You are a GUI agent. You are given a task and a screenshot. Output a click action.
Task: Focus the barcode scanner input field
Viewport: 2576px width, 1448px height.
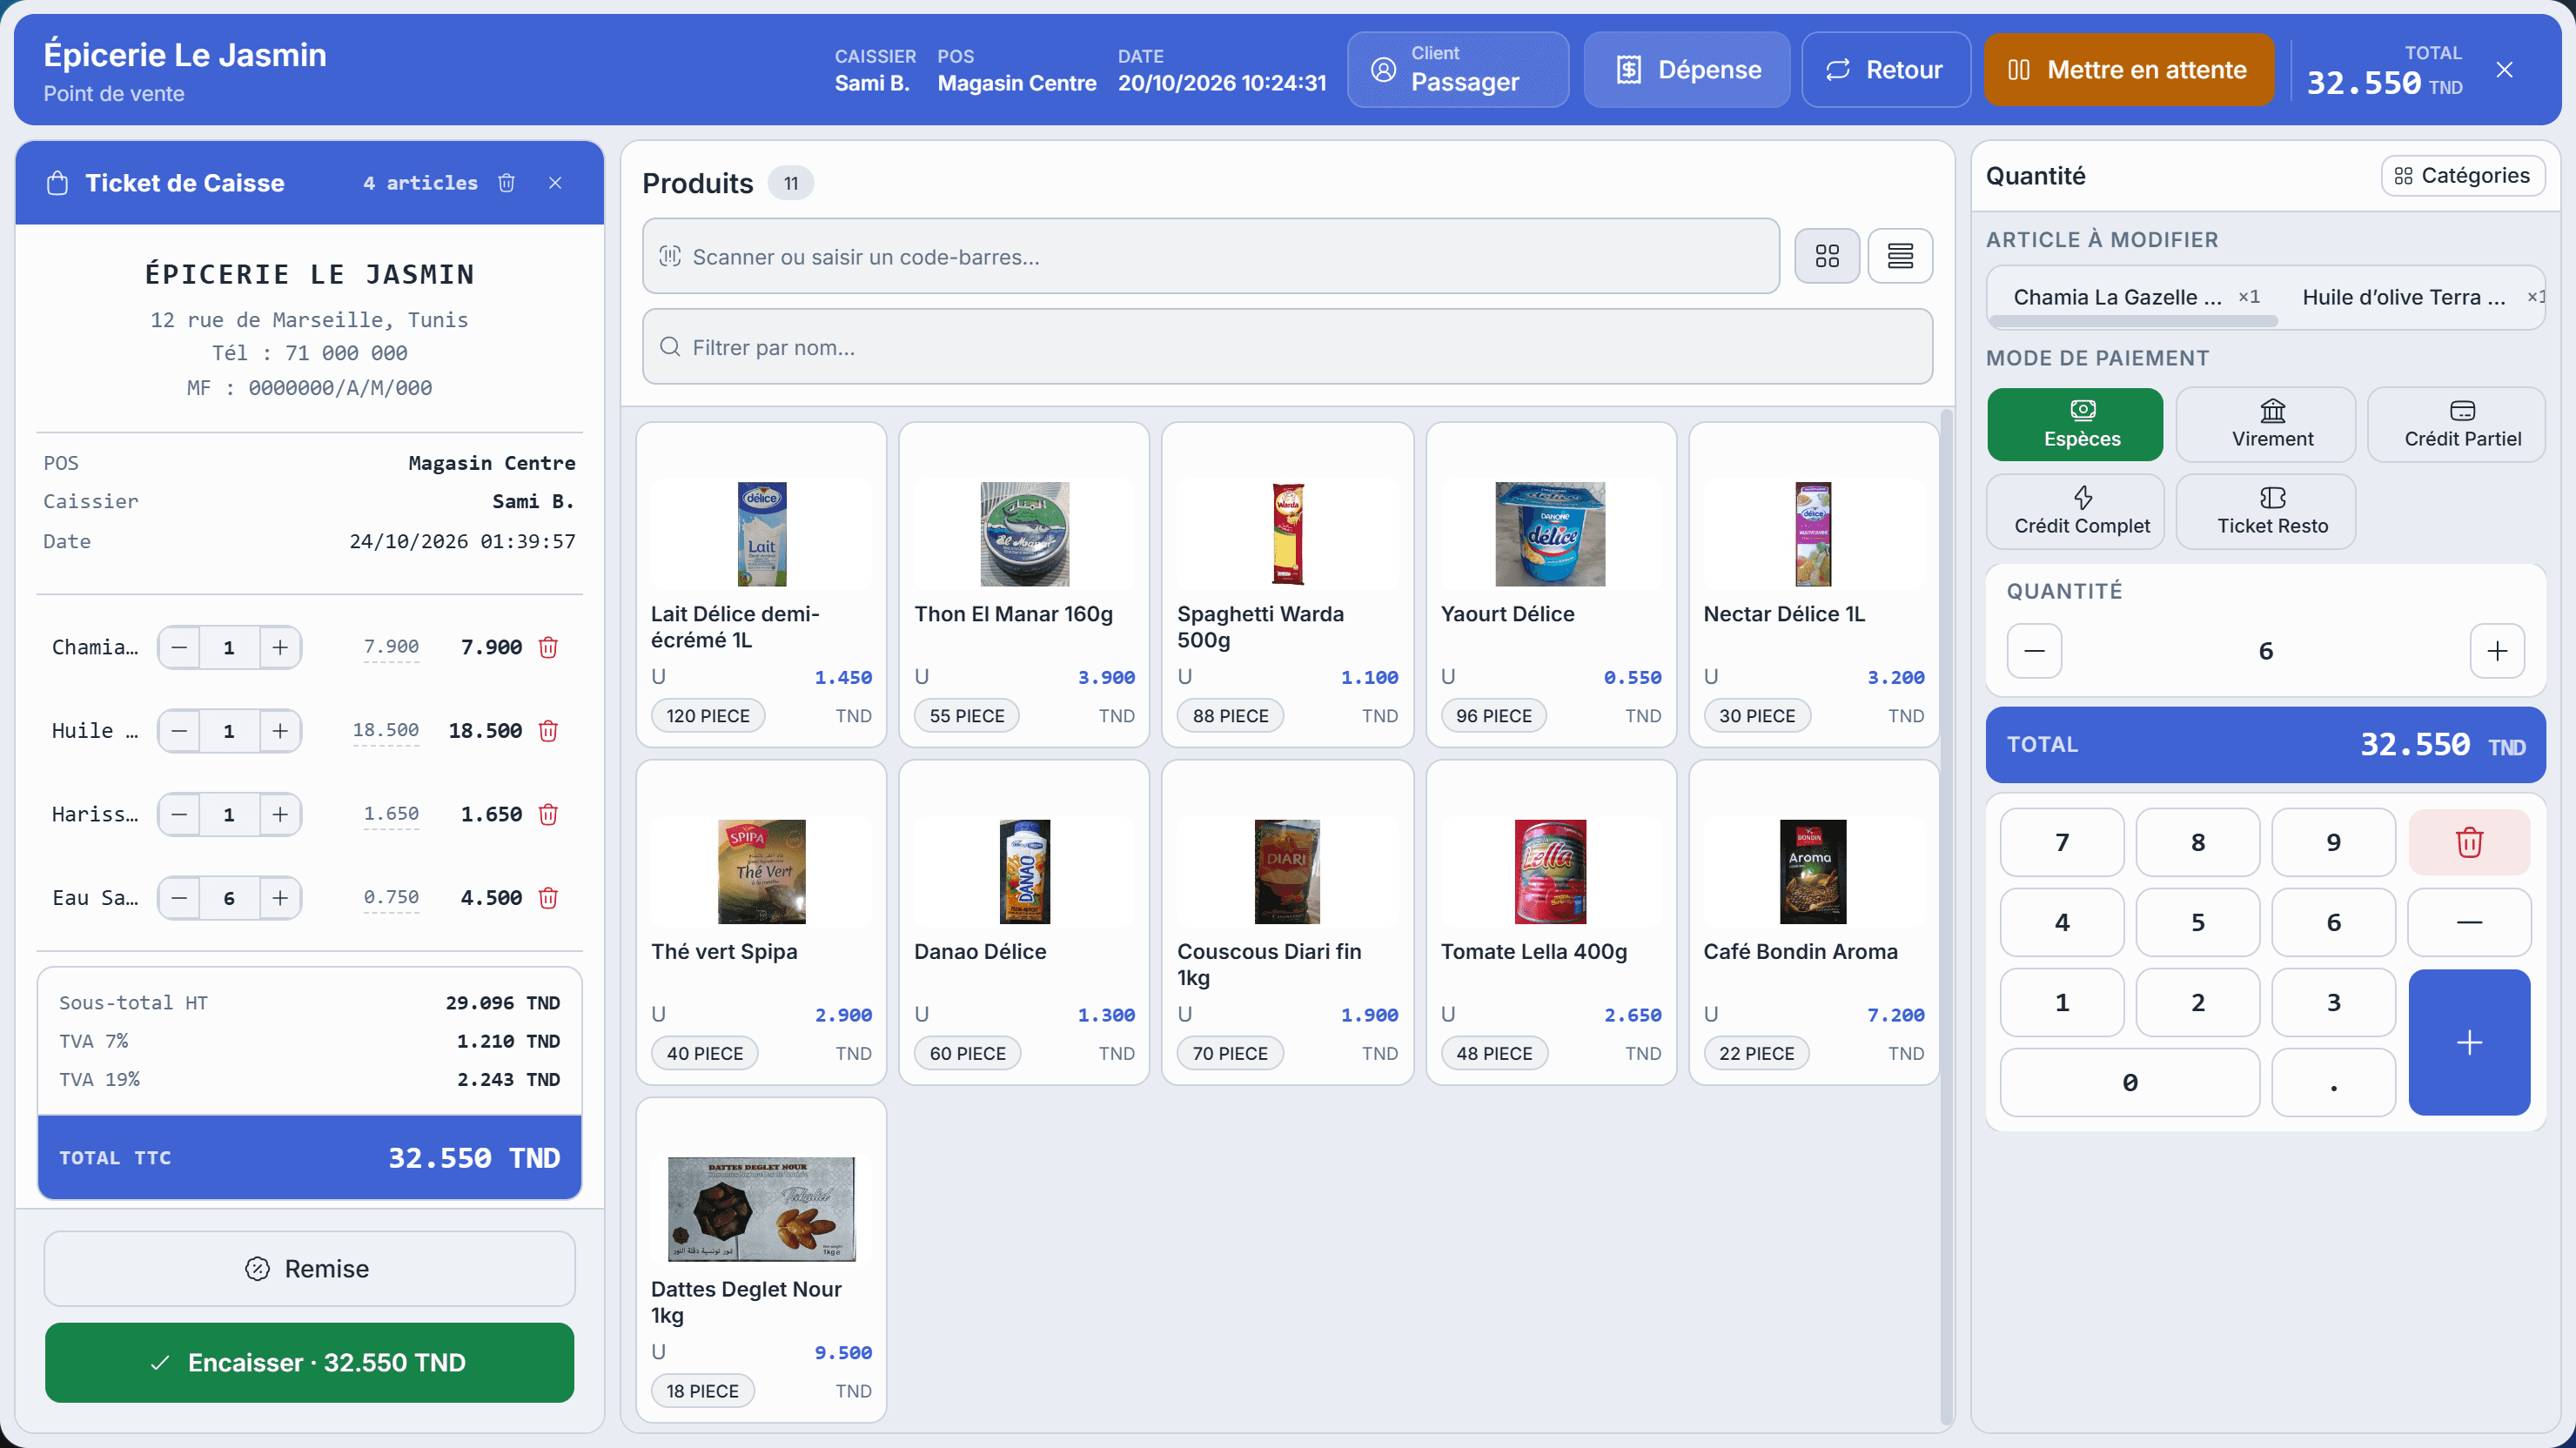[1210, 256]
